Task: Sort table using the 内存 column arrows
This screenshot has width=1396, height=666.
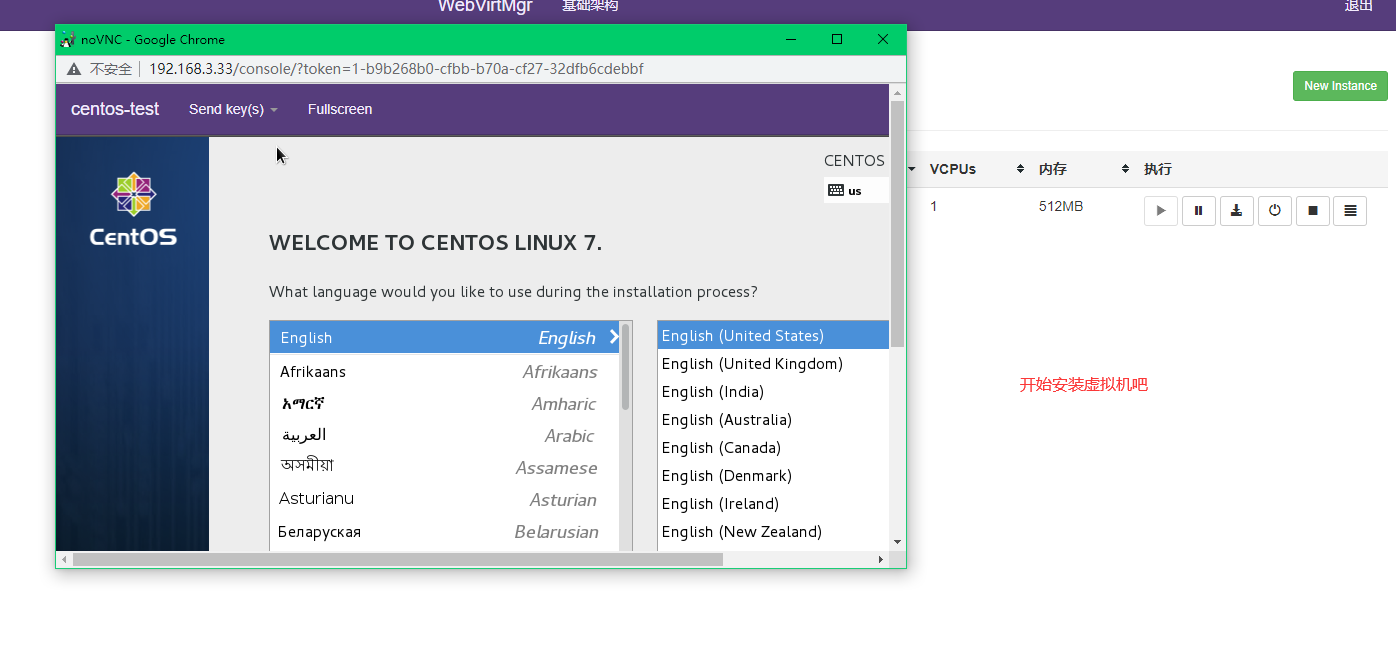Action: tap(1125, 169)
